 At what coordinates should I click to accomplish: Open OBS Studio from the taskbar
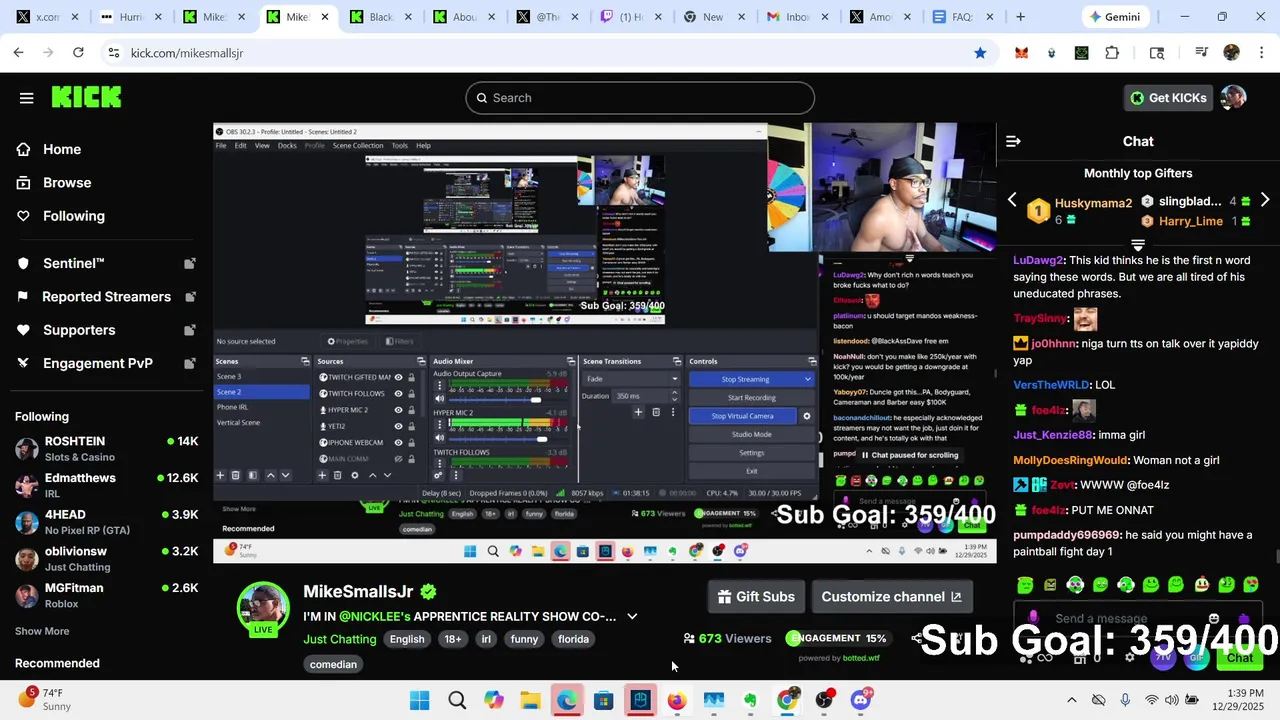click(x=824, y=700)
